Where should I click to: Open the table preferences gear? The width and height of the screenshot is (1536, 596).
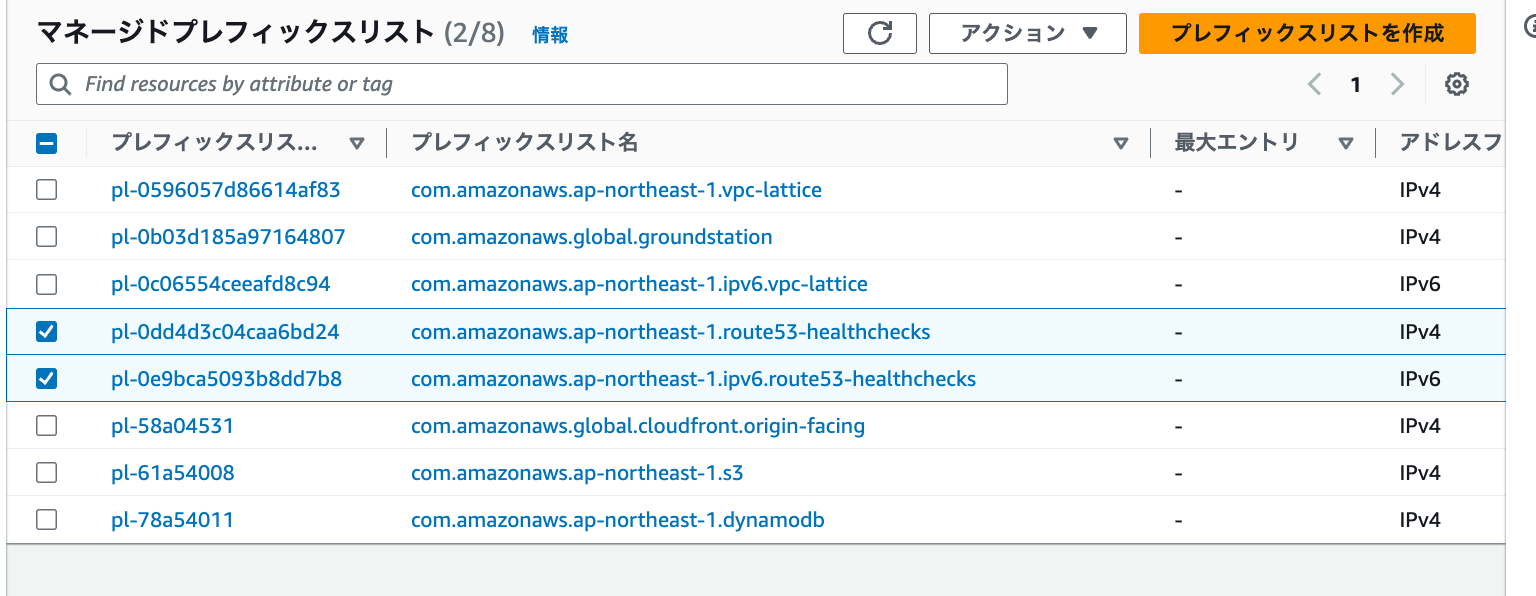[x=1457, y=84]
